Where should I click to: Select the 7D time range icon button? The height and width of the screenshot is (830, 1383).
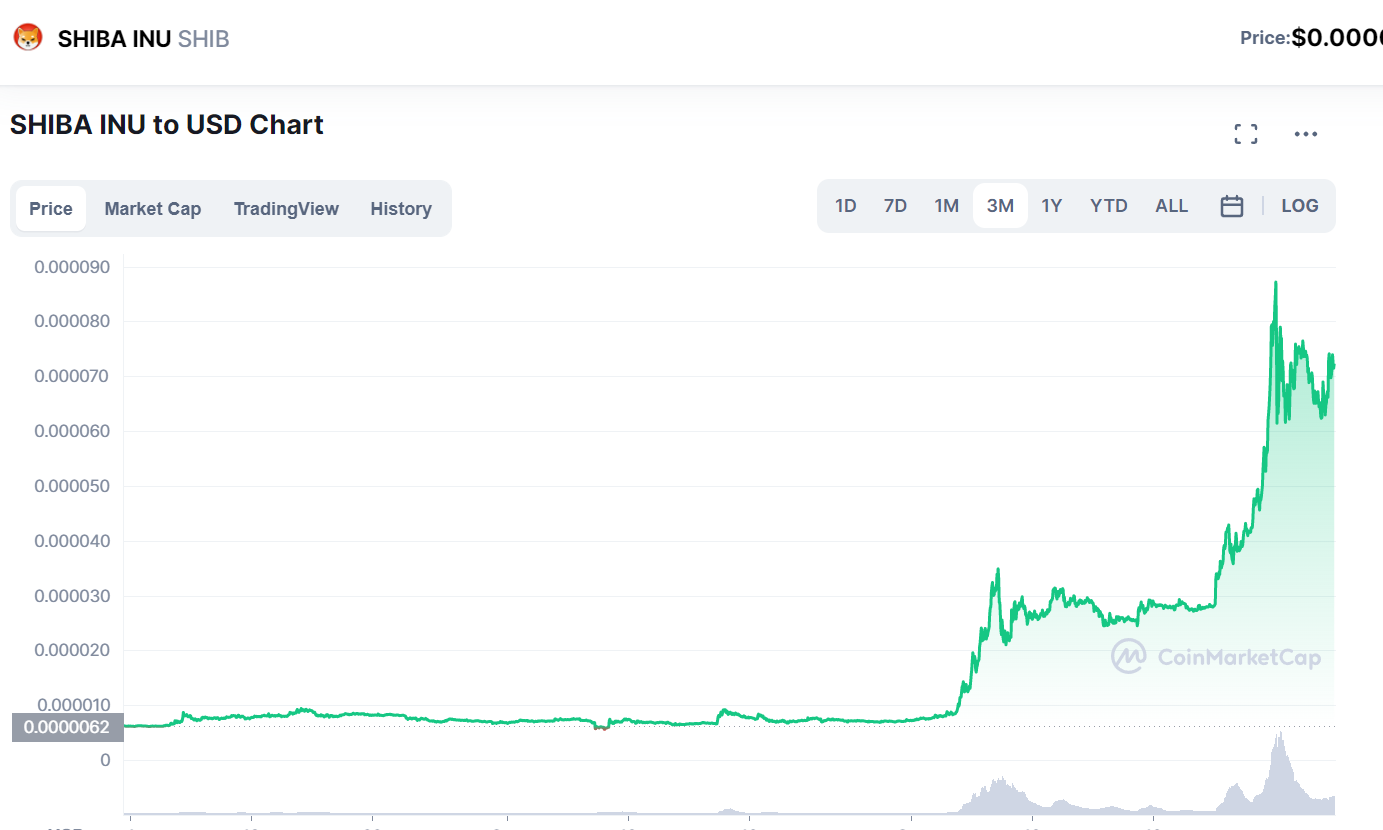click(895, 205)
